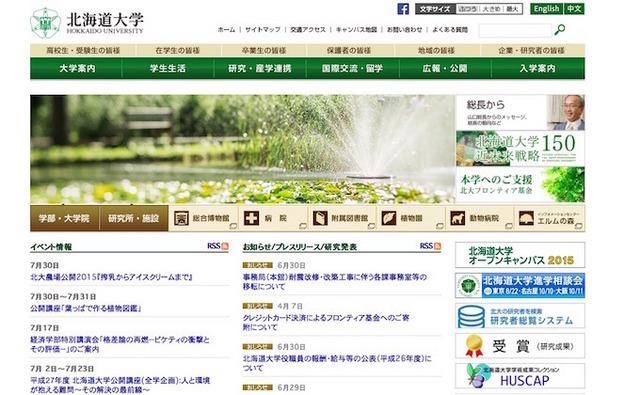Open the よくある質問 link

point(450,30)
